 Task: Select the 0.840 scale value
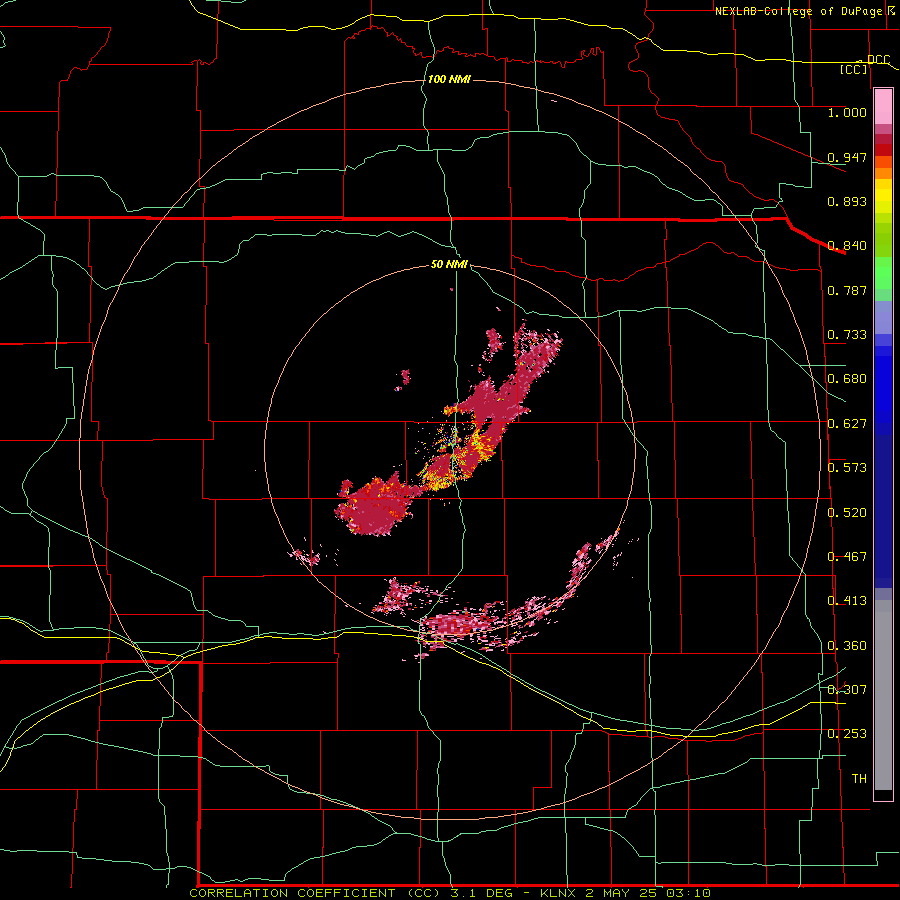click(x=847, y=246)
